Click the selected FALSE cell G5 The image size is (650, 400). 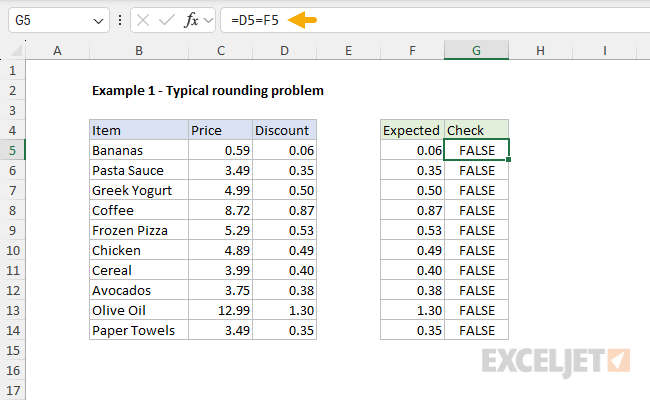click(476, 150)
